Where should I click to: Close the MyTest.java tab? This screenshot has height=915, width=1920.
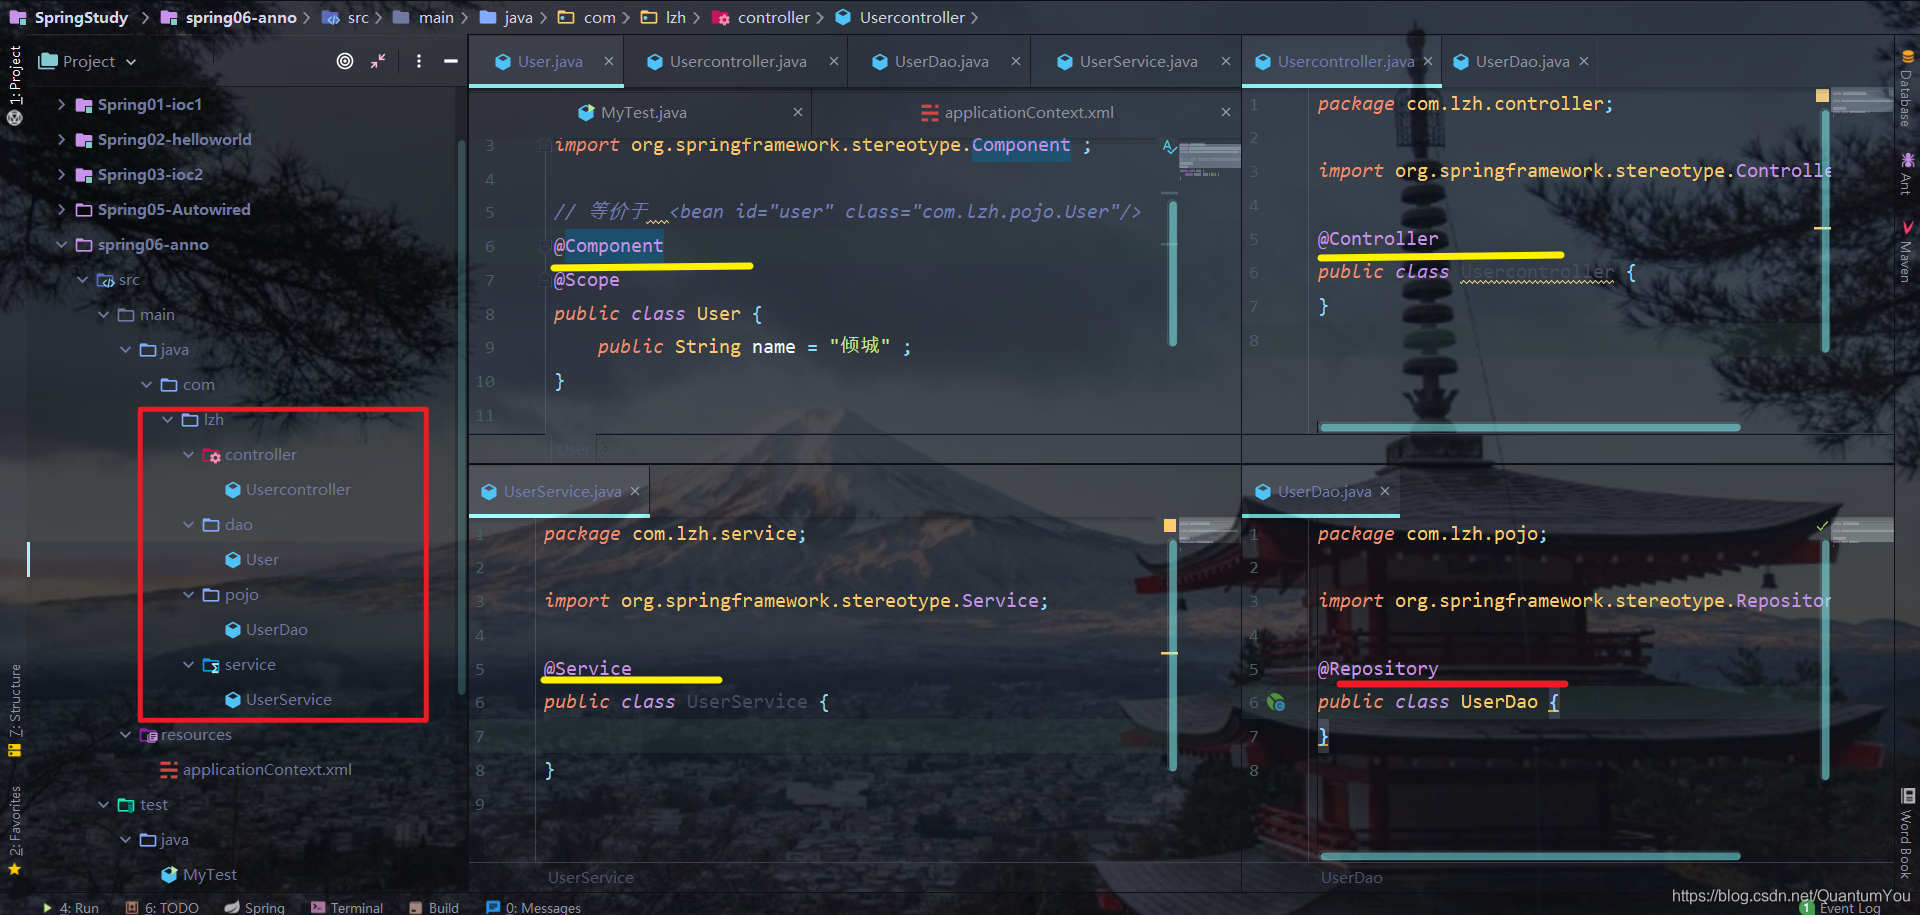797,112
